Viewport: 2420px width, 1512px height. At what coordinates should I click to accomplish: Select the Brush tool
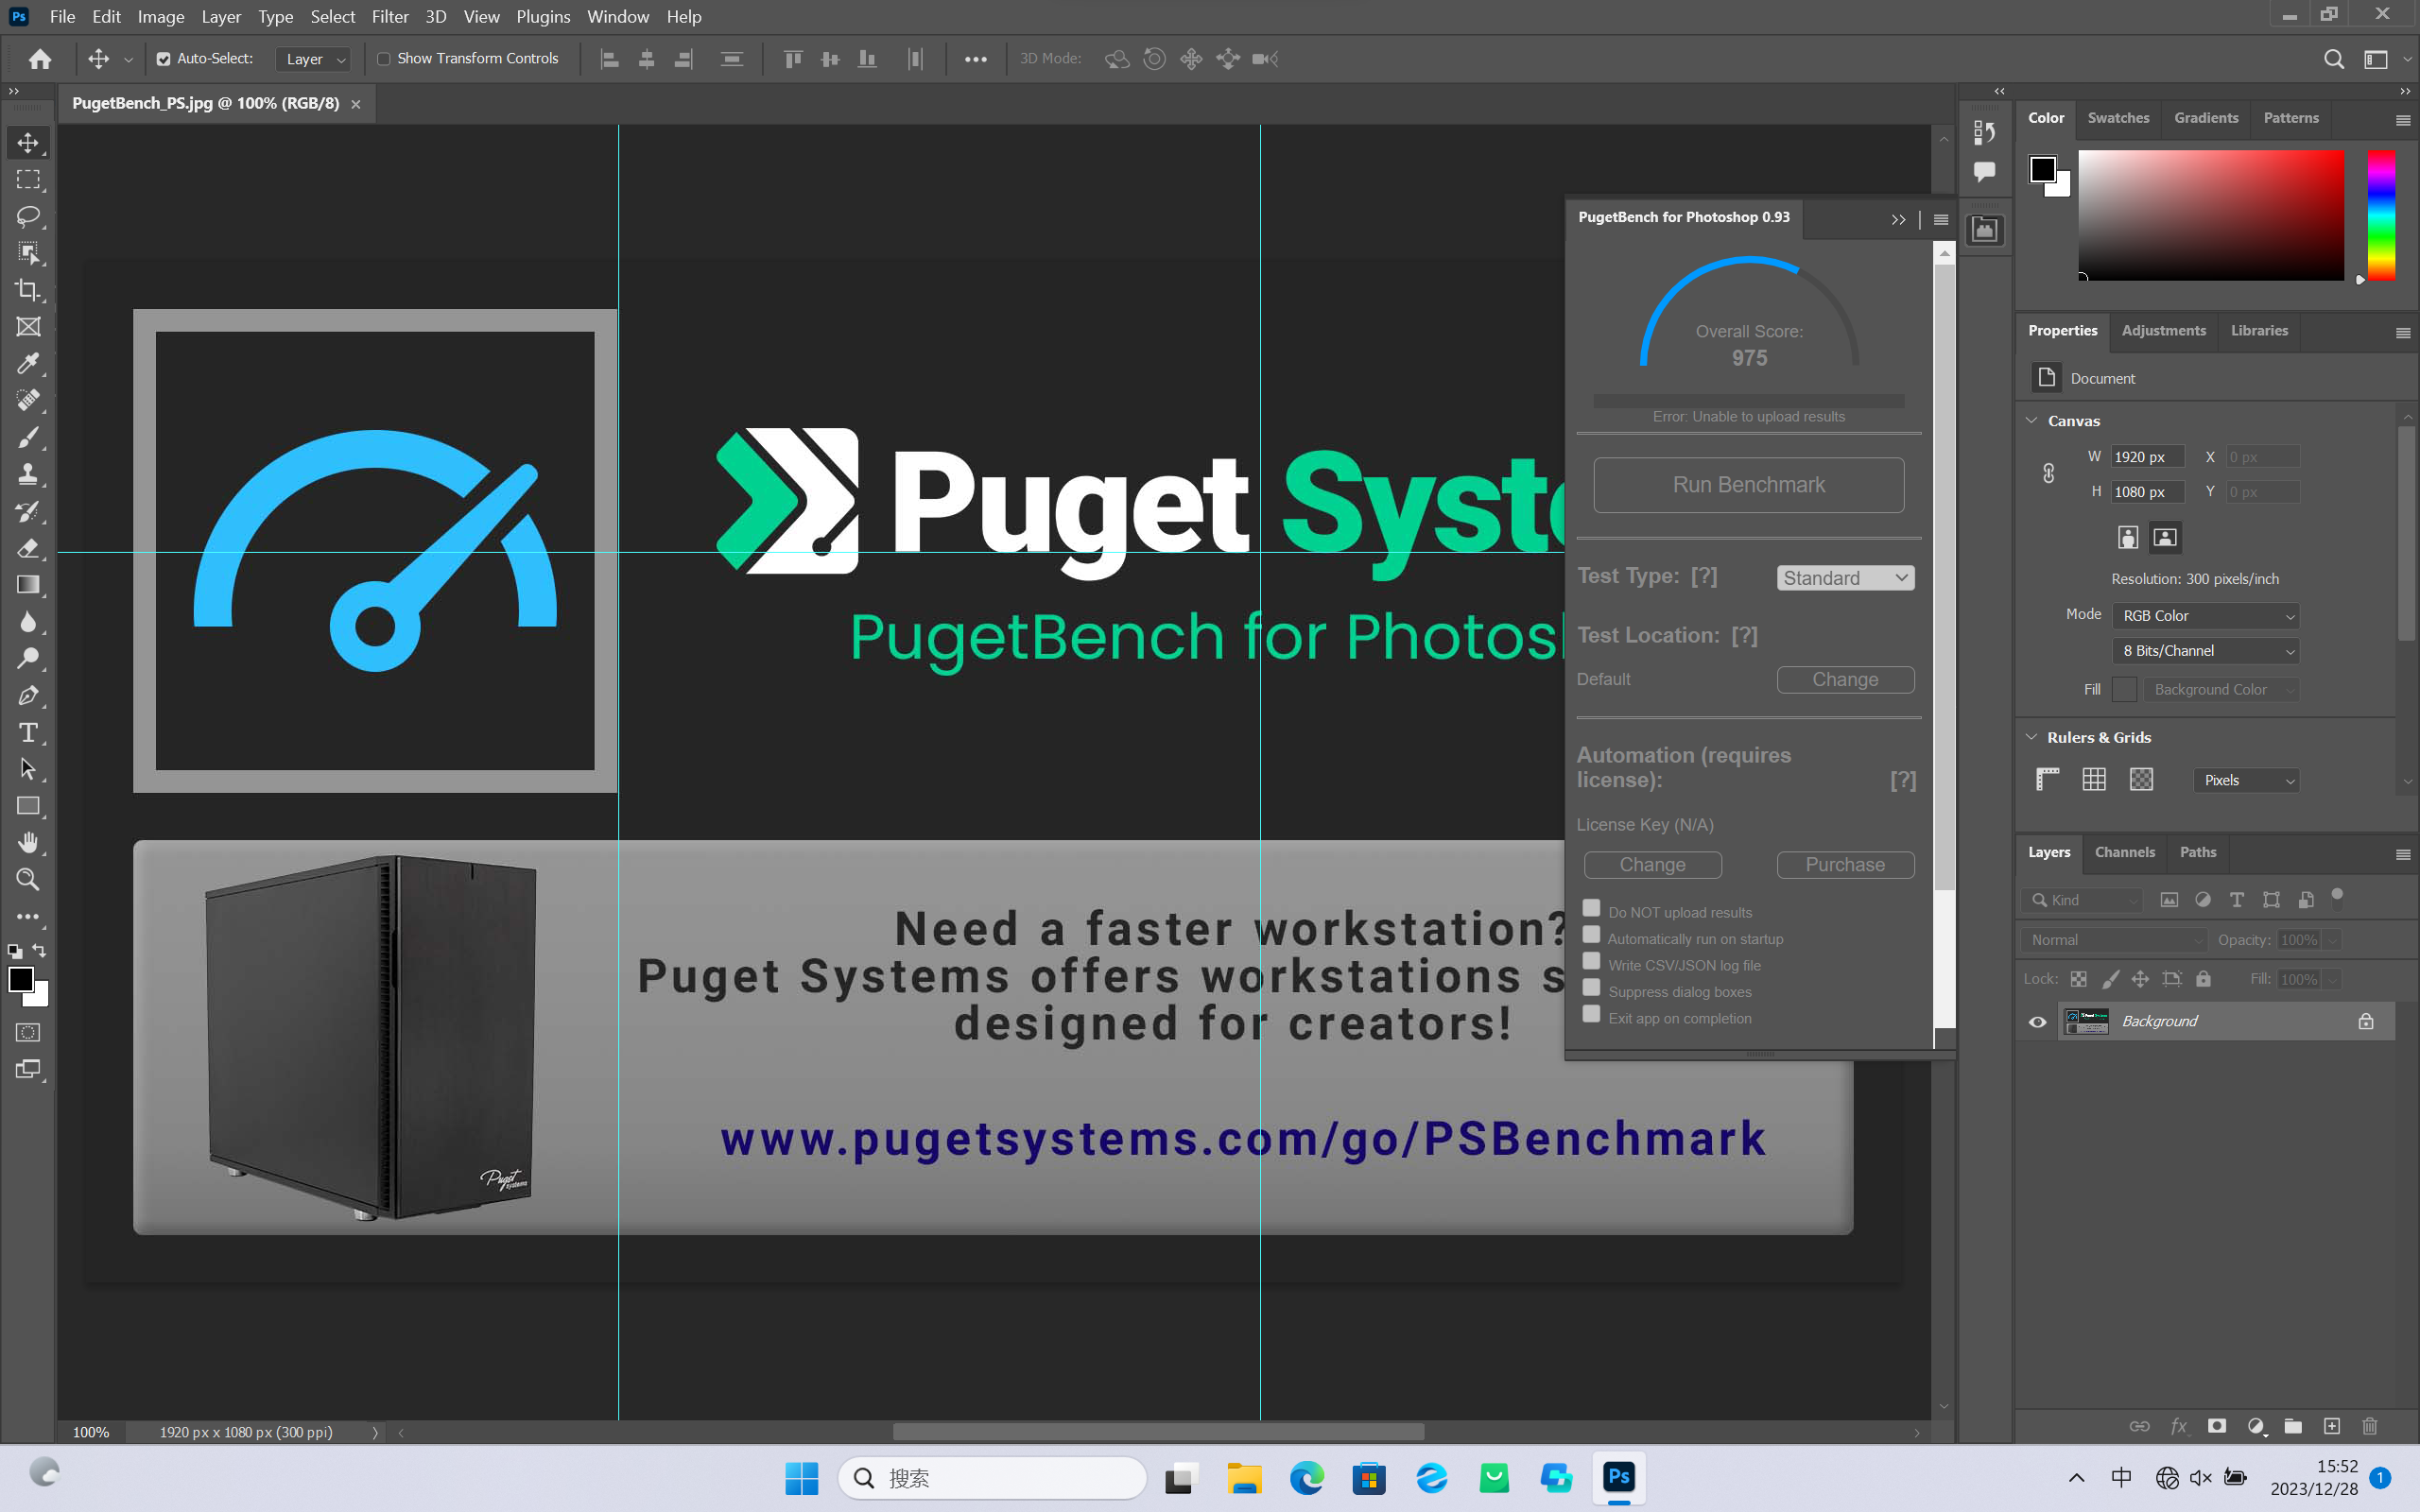point(28,437)
